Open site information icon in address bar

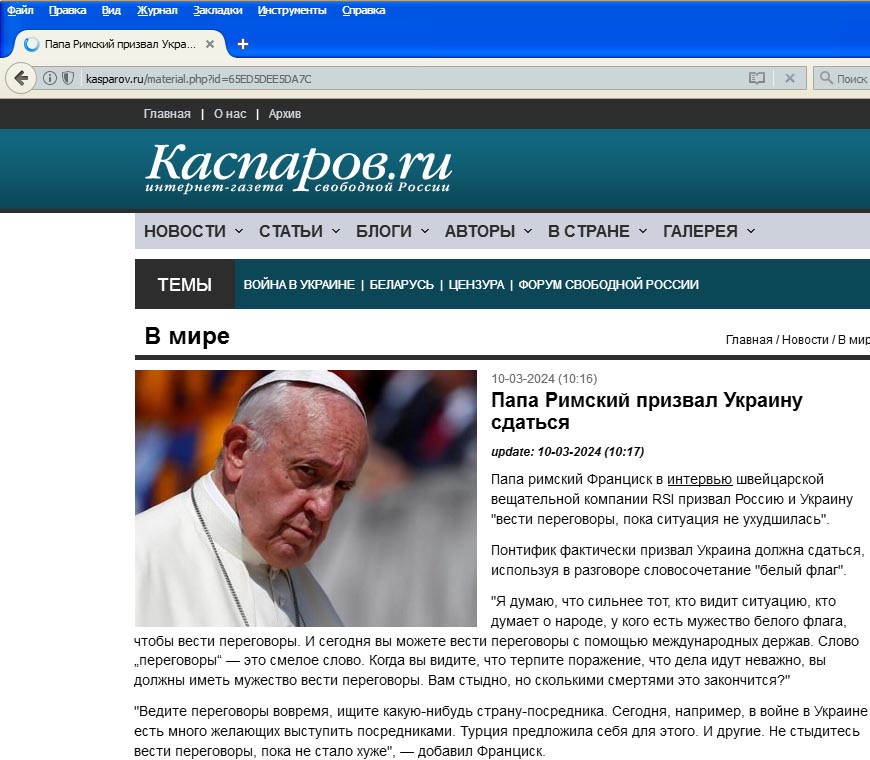pos(50,78)
